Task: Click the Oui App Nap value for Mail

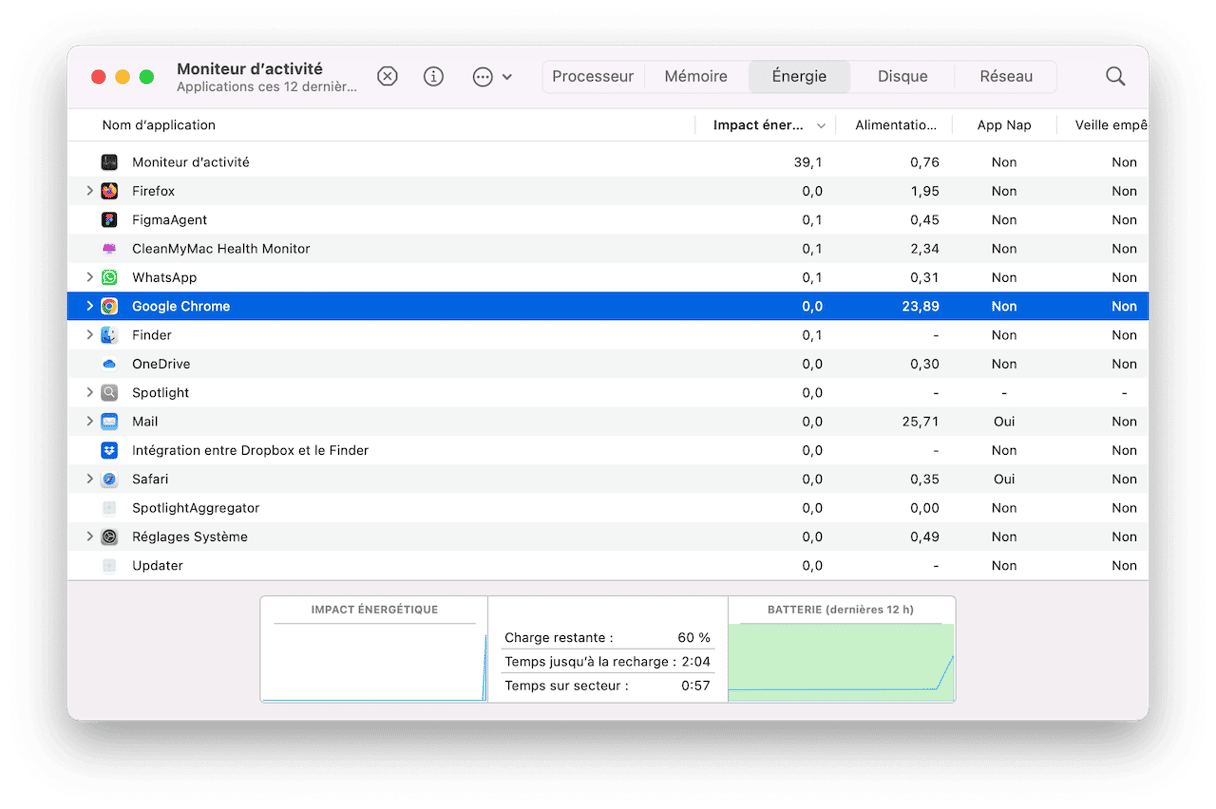Action: pyautogui.click(x=1004, y=422)
